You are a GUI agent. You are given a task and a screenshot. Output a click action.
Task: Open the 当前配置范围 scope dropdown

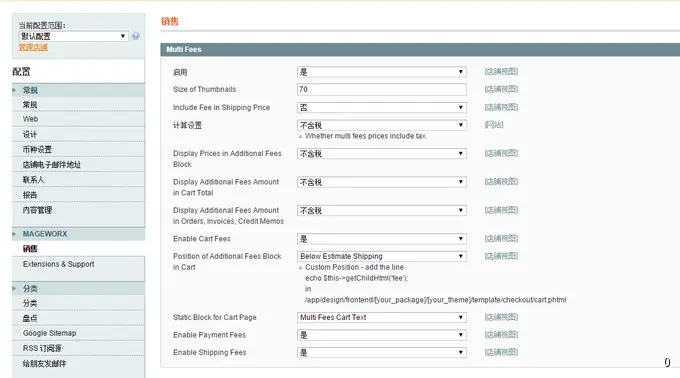73,36
